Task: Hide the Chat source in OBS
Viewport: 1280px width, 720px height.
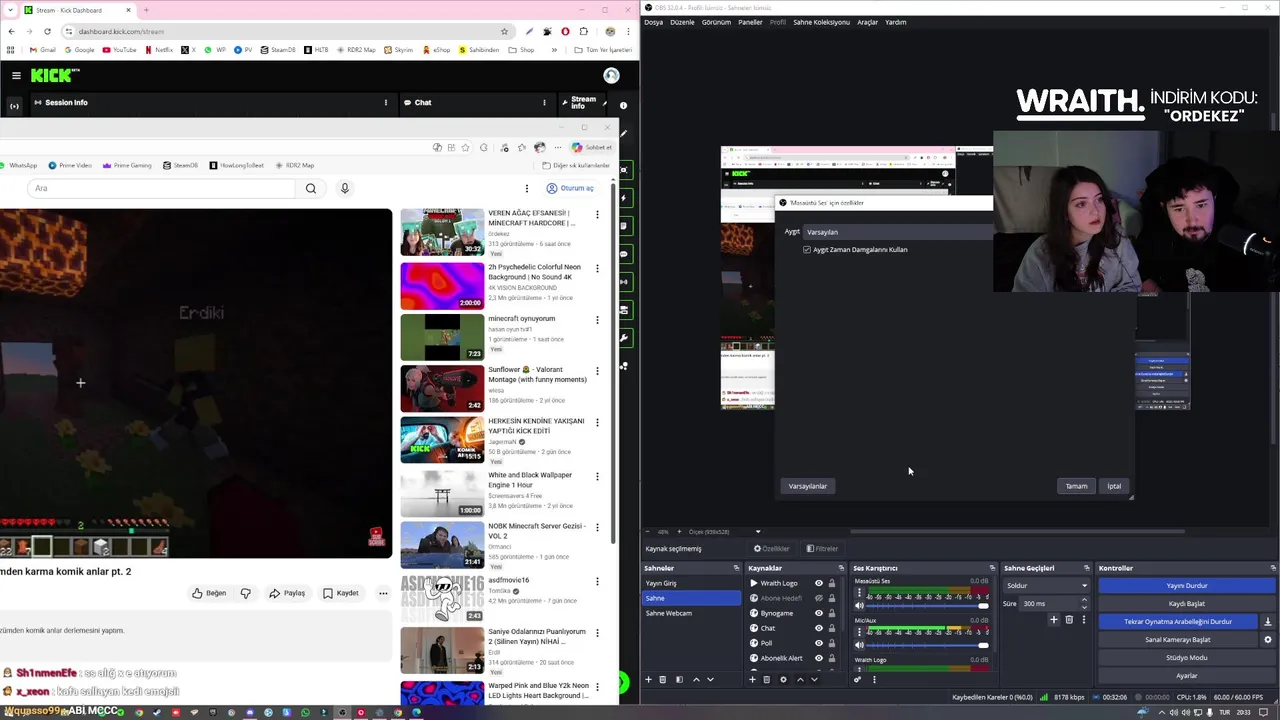Action: (x=818, y=628)
